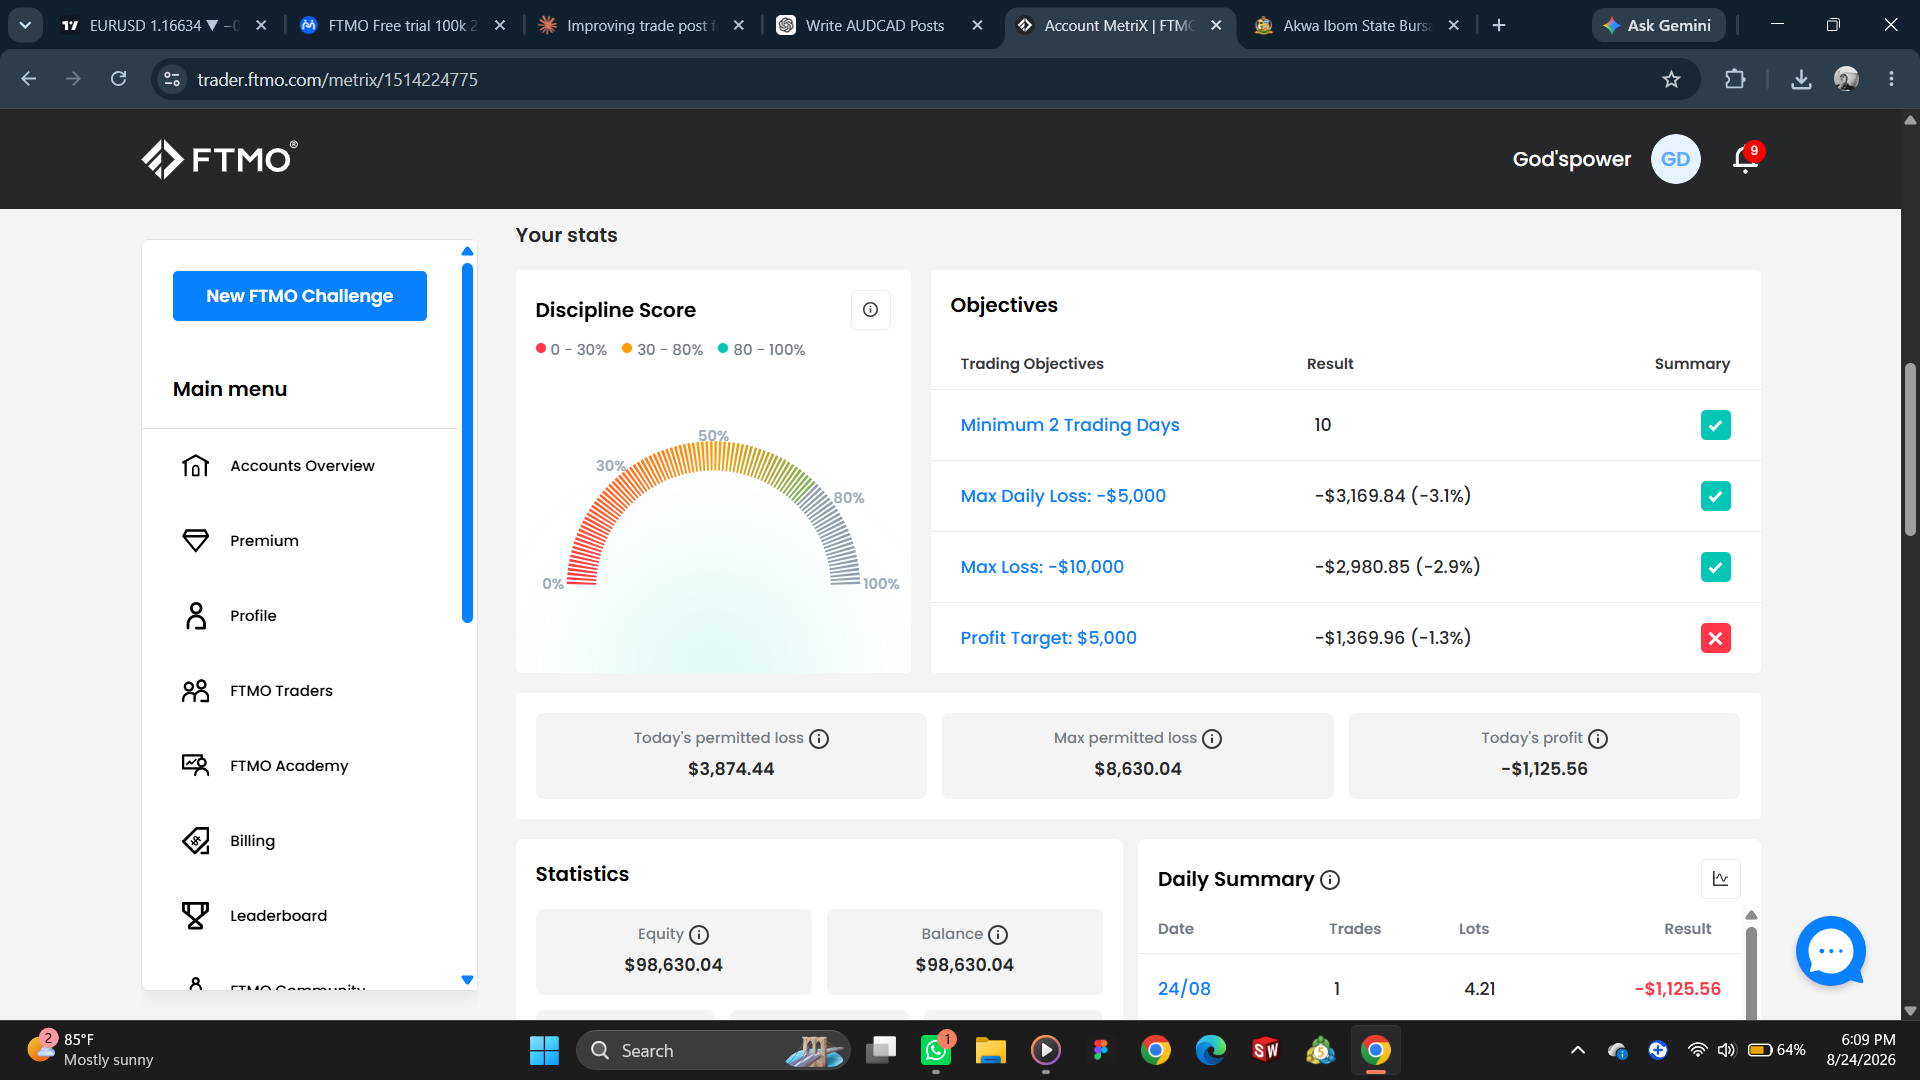Click the Profile person icon

pyautogui.click(x=195, y=616)
